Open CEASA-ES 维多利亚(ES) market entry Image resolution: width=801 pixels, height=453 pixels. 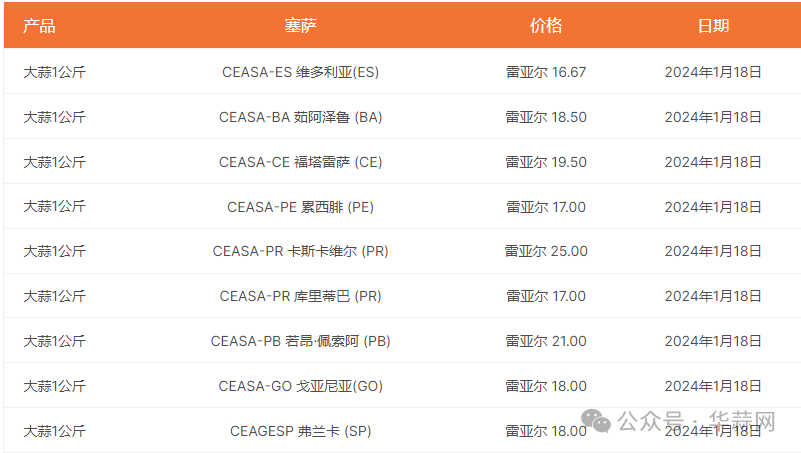point(300,72)
